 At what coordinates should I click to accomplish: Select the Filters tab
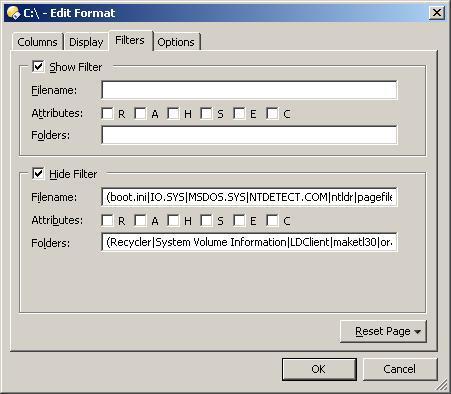(x=130, y=40)
